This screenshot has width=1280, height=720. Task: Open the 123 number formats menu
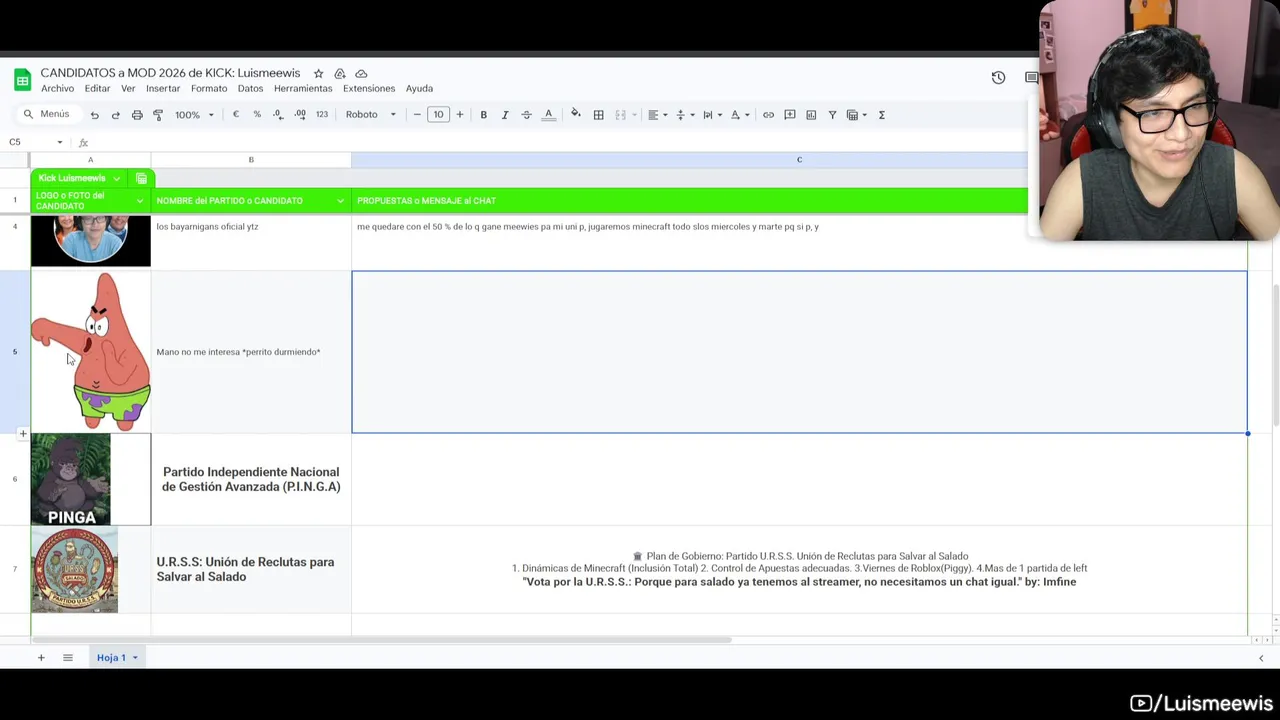[322, 114]
